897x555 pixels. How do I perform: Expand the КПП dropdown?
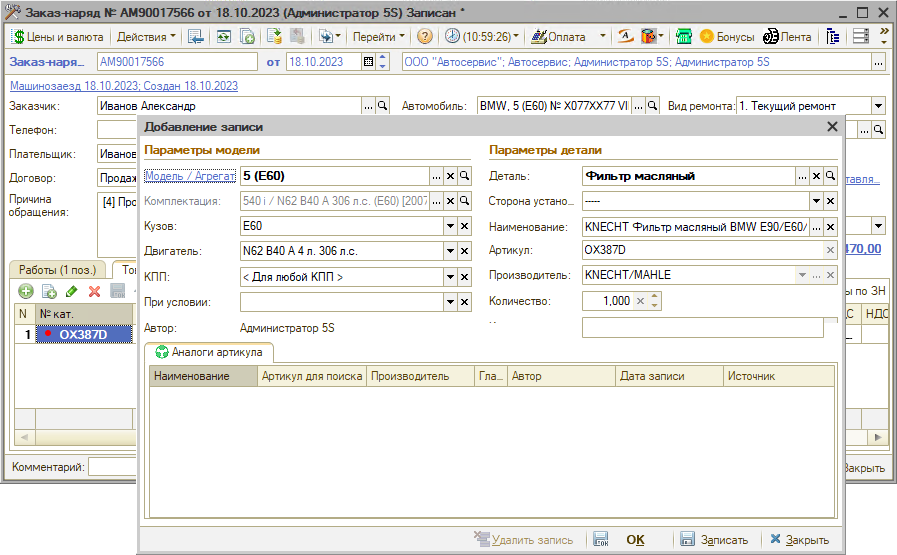[x=450, y=277]
